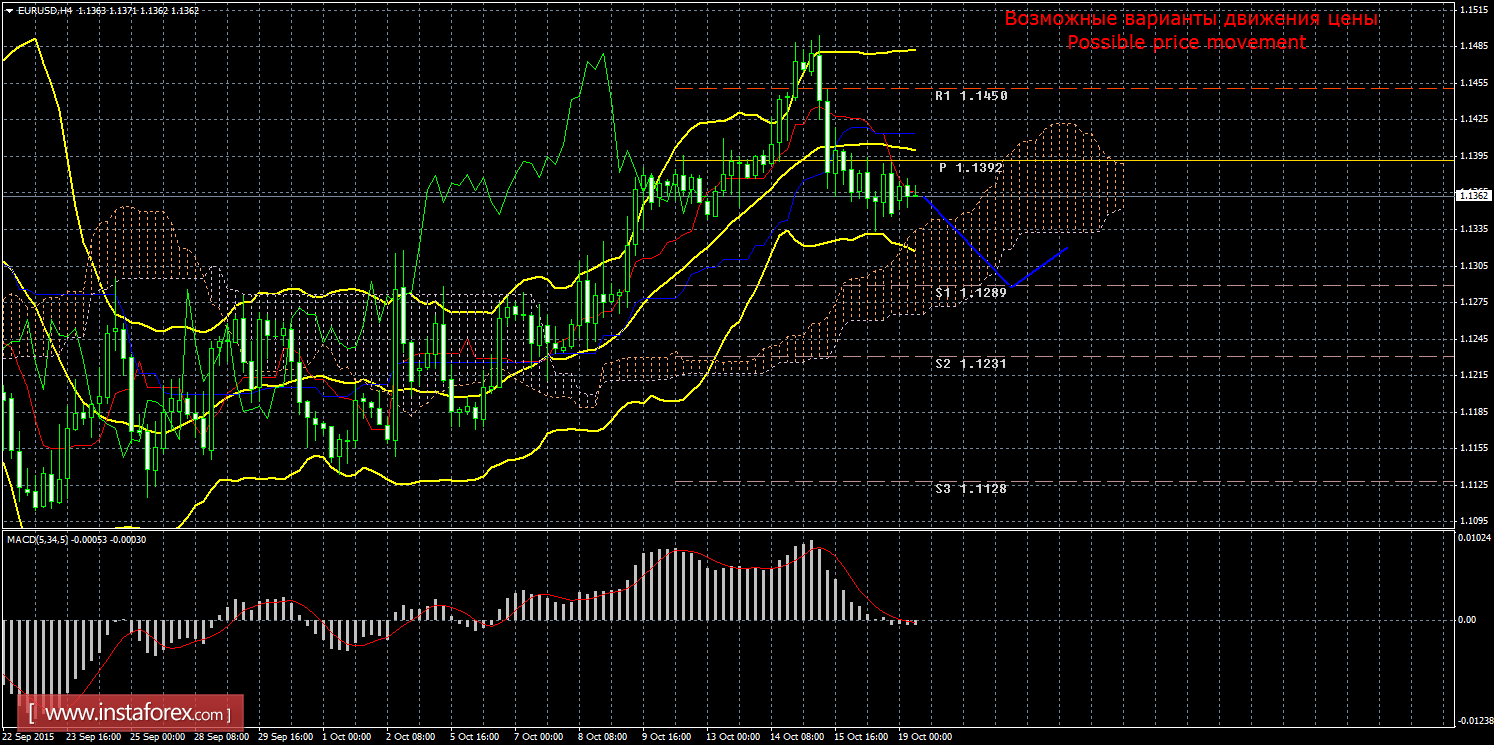This screenshot has height=745, width=1494.
Task: Click the red 'Possible price movement' text
Action: coord(1186,42)
